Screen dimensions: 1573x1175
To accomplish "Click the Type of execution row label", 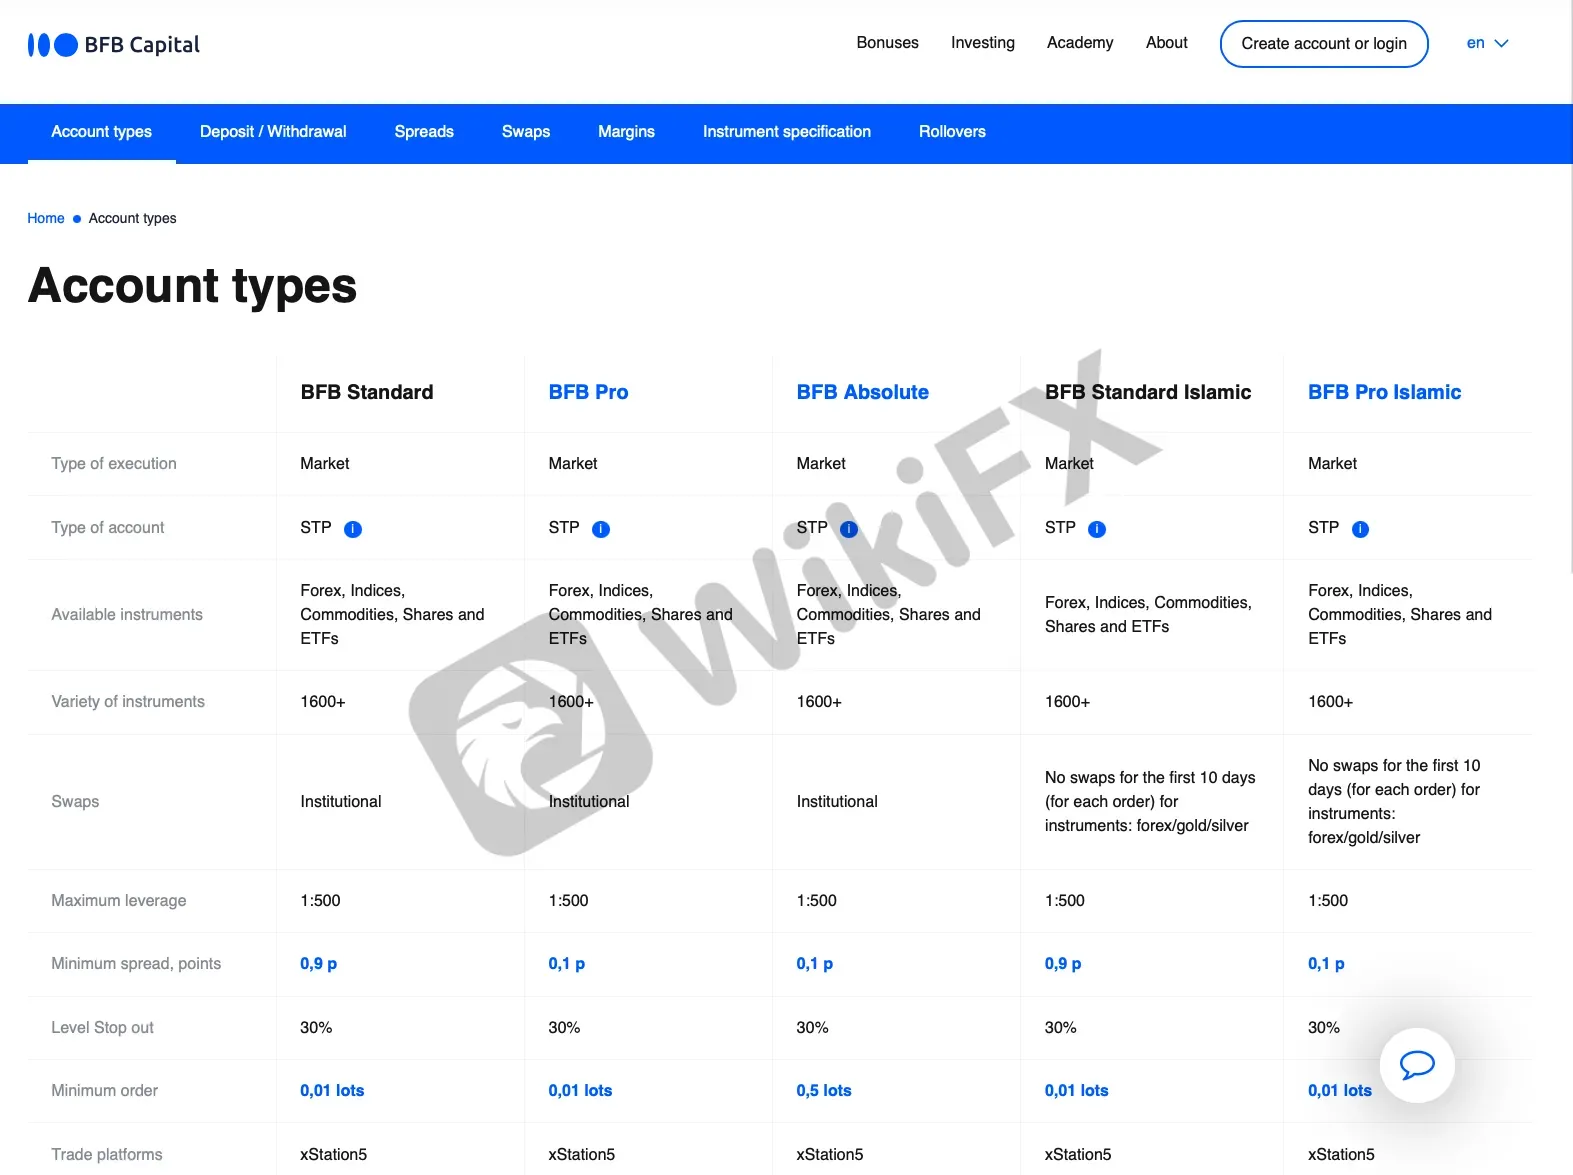I will [114, 464].
